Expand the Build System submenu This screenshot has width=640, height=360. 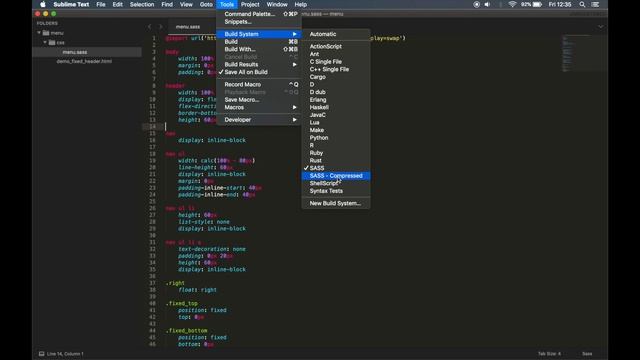tap(259, 34)
